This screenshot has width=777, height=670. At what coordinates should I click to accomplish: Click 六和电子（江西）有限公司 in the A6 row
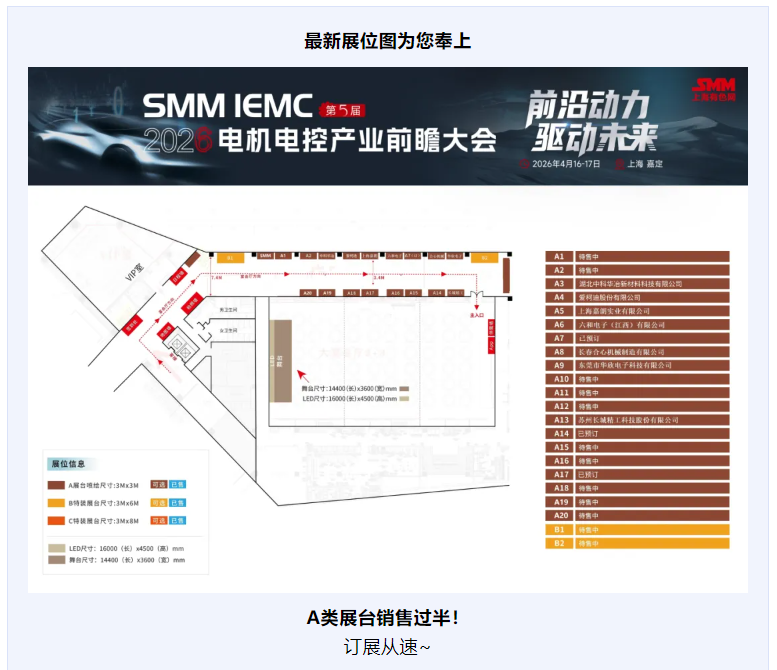point(622,325)
